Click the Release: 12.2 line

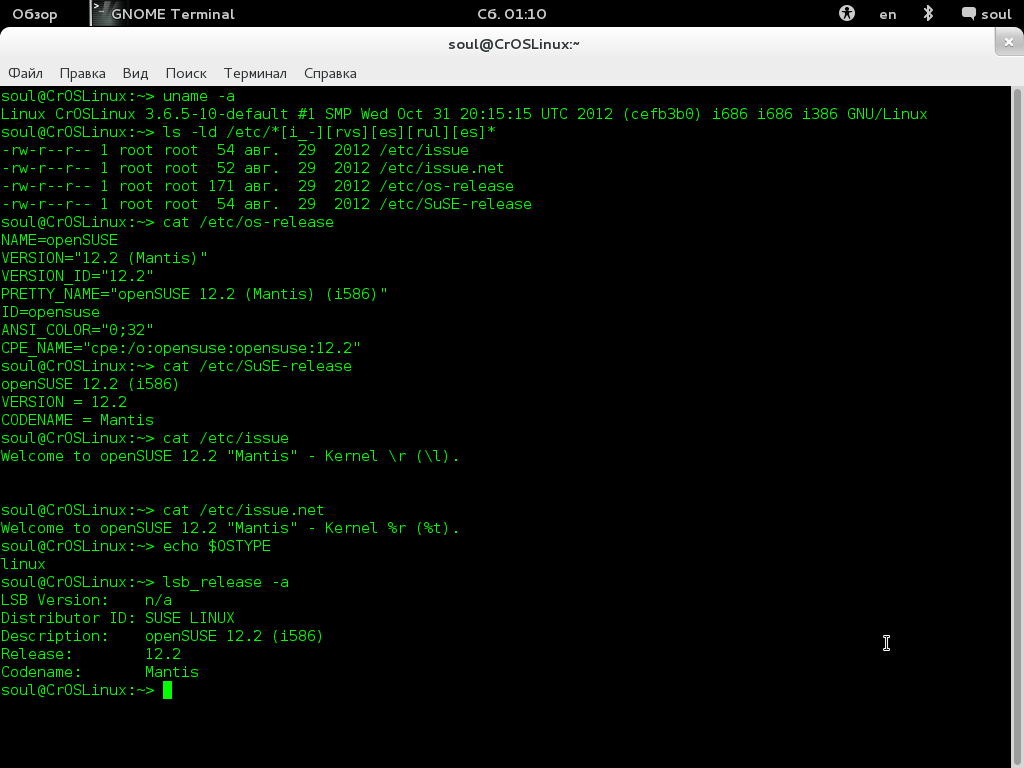(x=91, y=654)
